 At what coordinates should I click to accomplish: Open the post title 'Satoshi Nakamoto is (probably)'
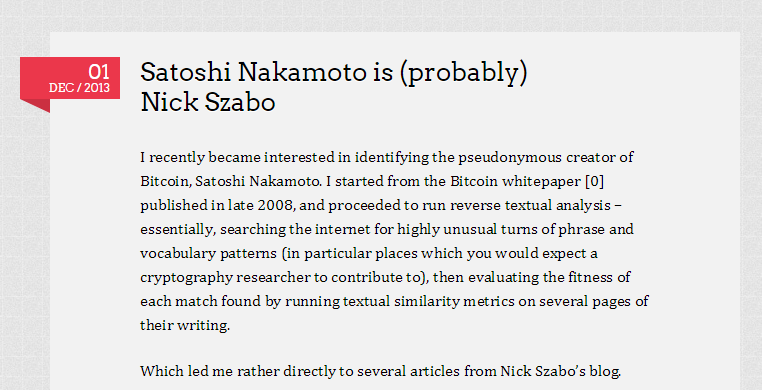[334, 73]
